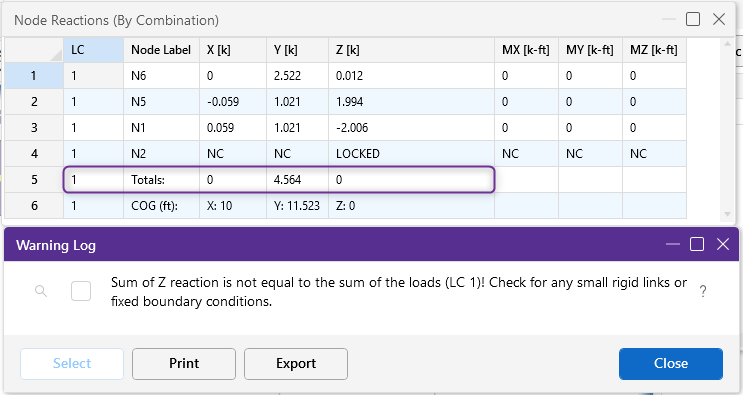743x395 pixels.
Task: Select the LC column header
Action: point(93,50)
